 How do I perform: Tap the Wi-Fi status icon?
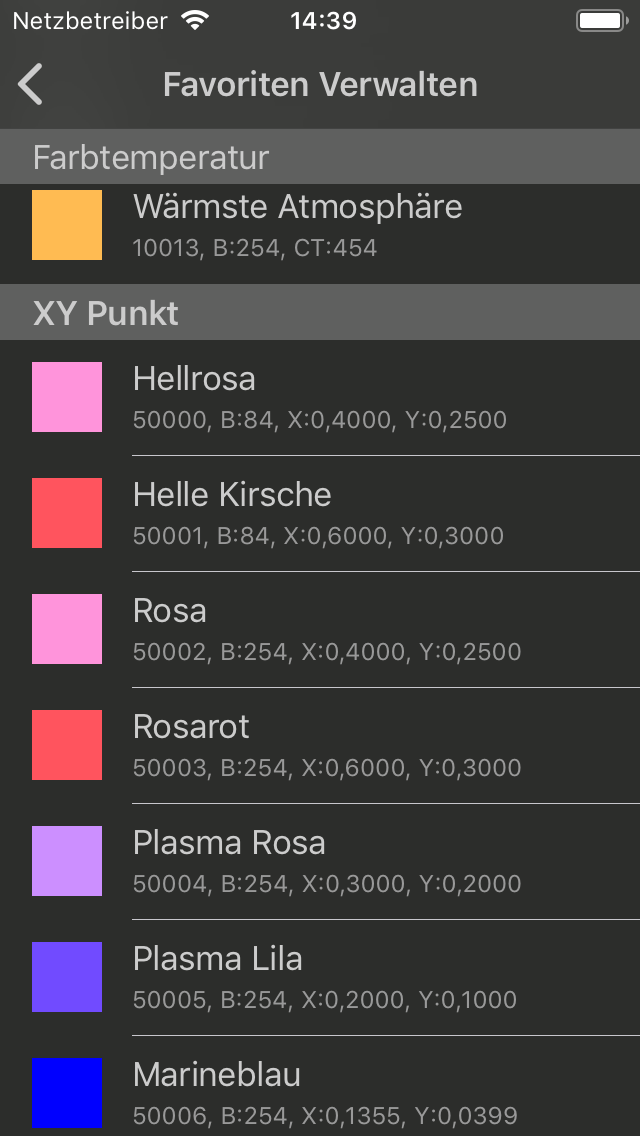(195, 21)
